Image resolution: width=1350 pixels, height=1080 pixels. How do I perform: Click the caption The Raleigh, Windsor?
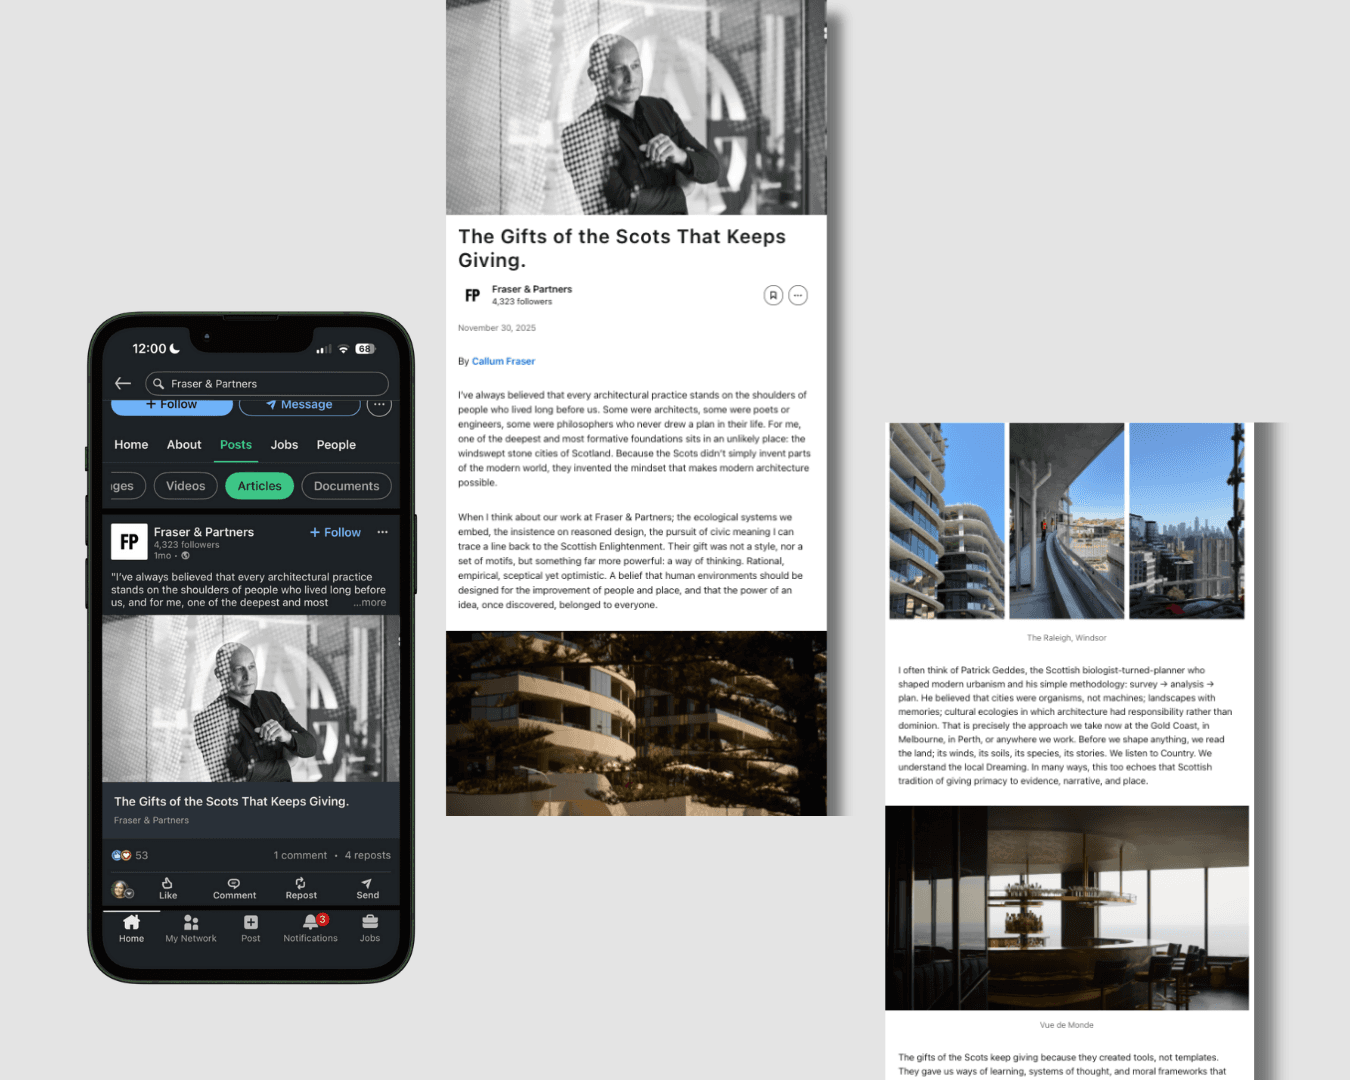pos(1066,638)
